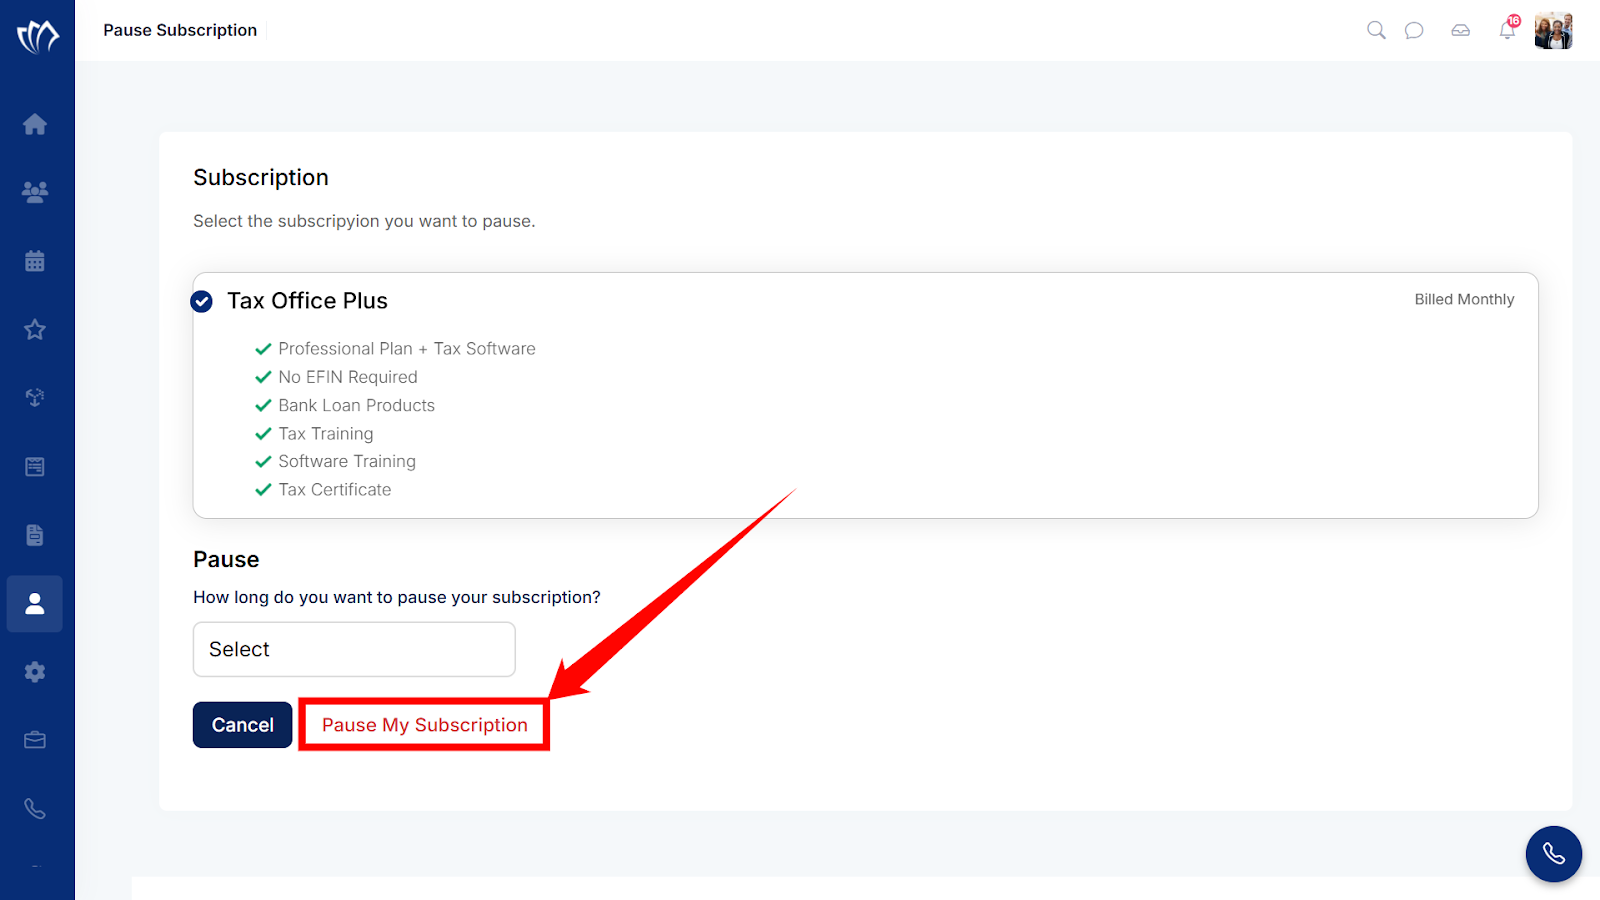Open the briefcase icon in the sidebar
Screen dimensions: 1600x900
[35, 740]
